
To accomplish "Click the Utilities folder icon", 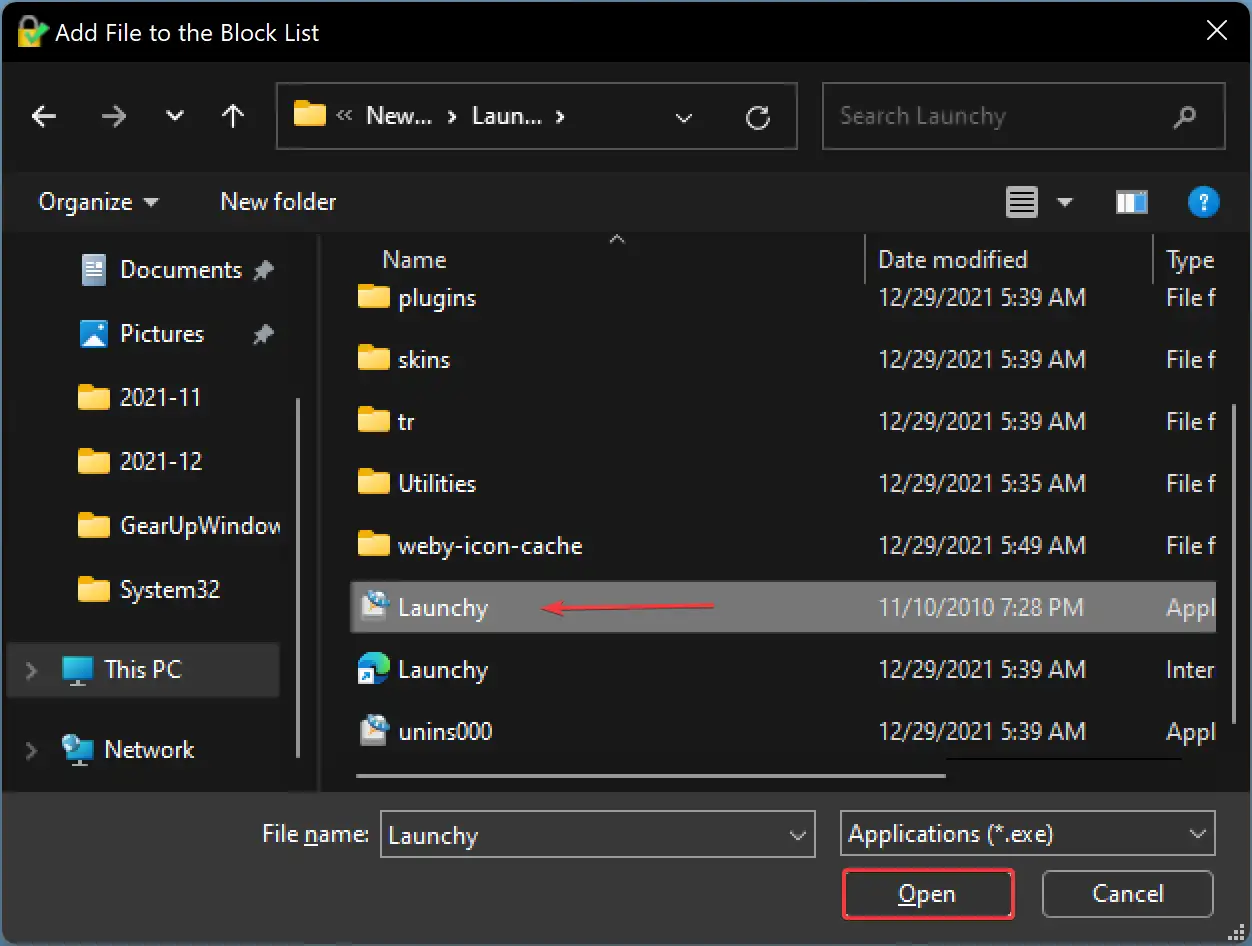I will [x=374, y=483].
